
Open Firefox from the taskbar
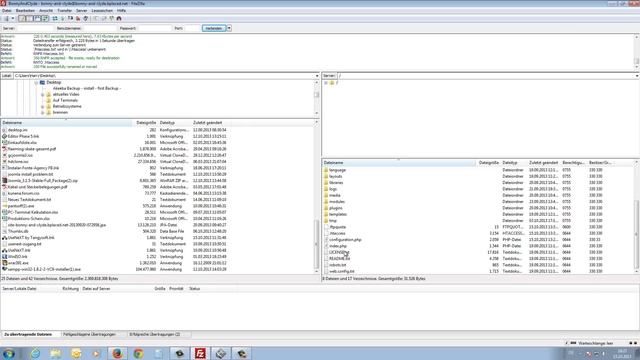coord(117,353)
